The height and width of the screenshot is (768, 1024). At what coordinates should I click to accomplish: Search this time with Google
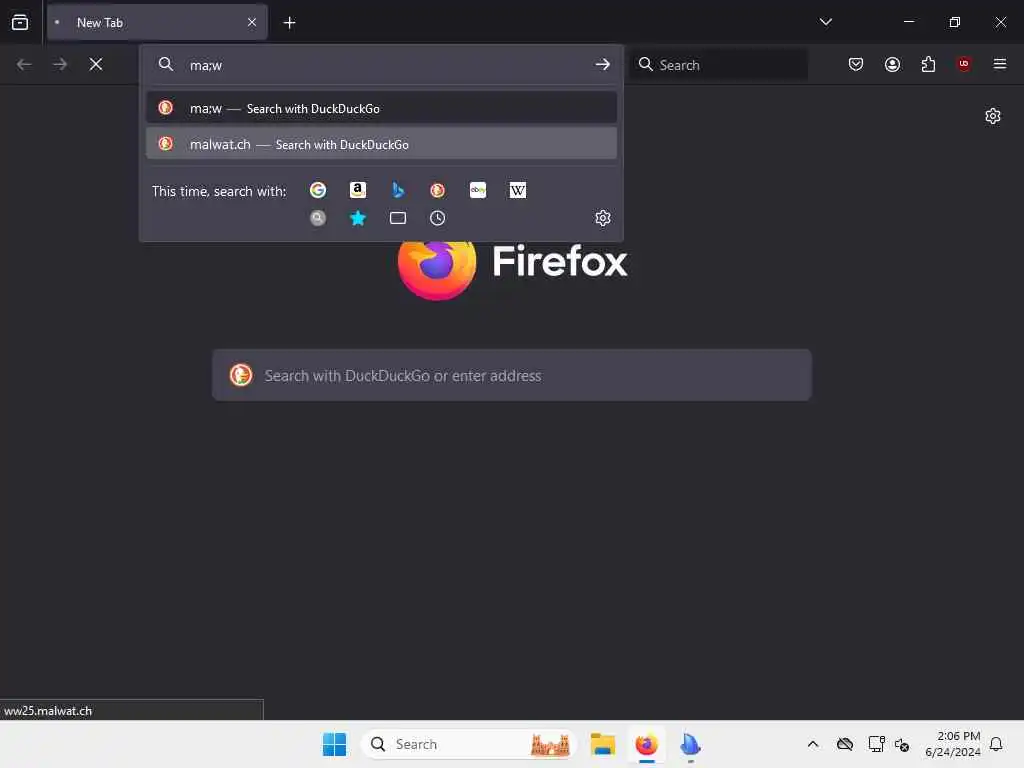318,190
